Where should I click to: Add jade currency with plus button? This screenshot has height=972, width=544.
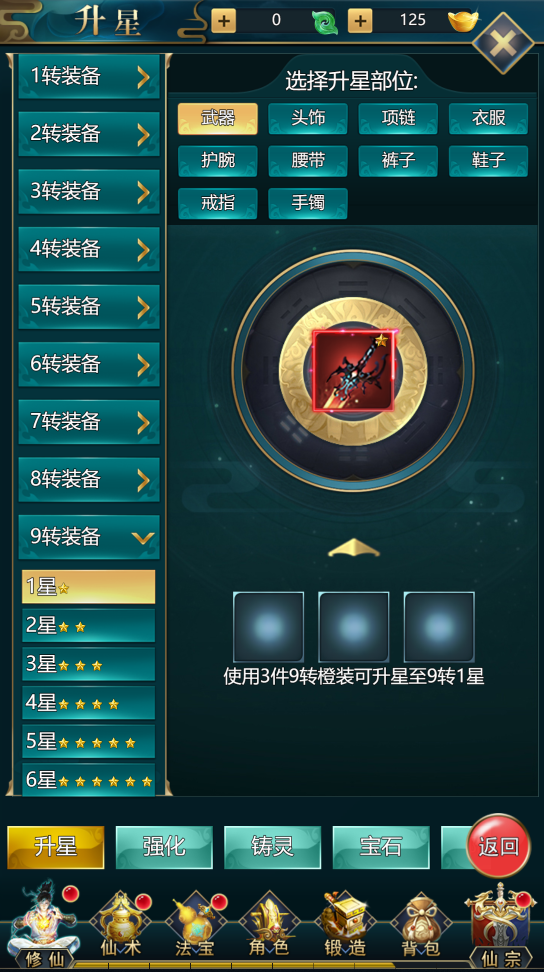[223, 21]
